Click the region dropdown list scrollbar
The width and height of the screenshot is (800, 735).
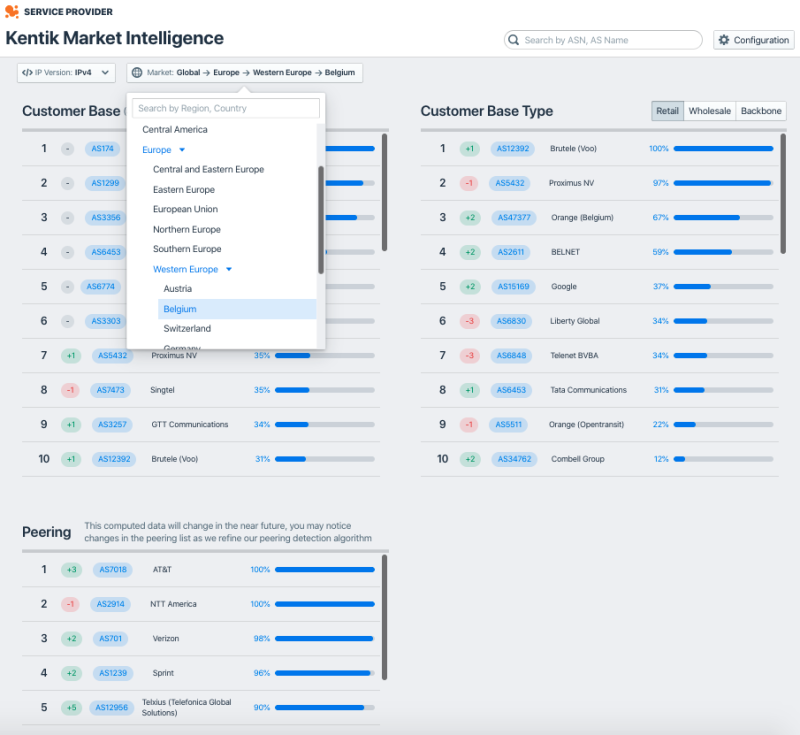[x=321, y=219]
